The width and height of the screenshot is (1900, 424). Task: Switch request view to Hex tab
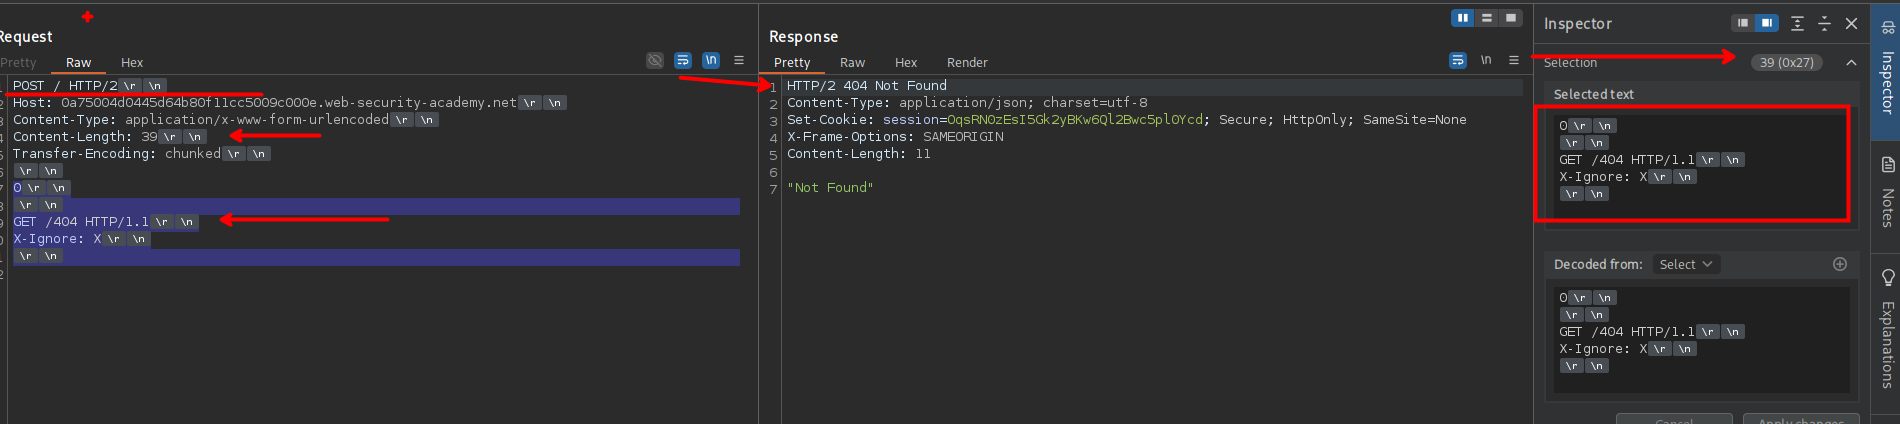pyautogui.click(x=132, y=62)
